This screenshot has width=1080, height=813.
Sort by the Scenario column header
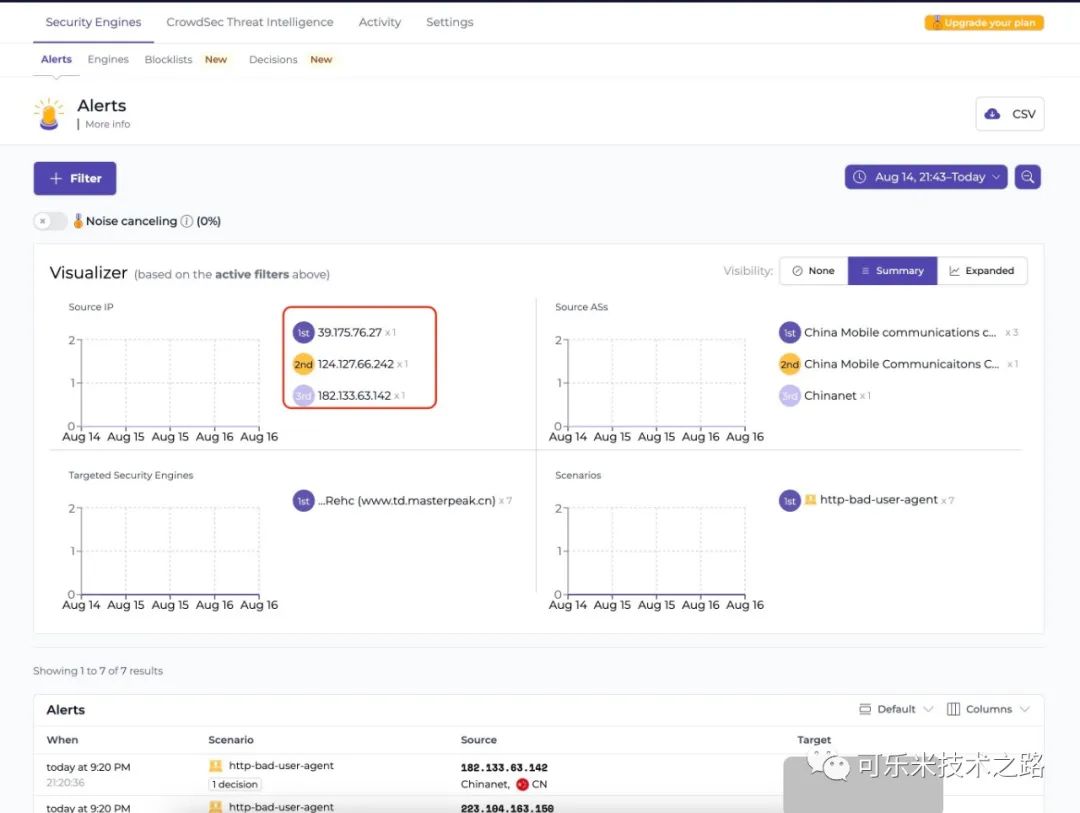(231, 739)
